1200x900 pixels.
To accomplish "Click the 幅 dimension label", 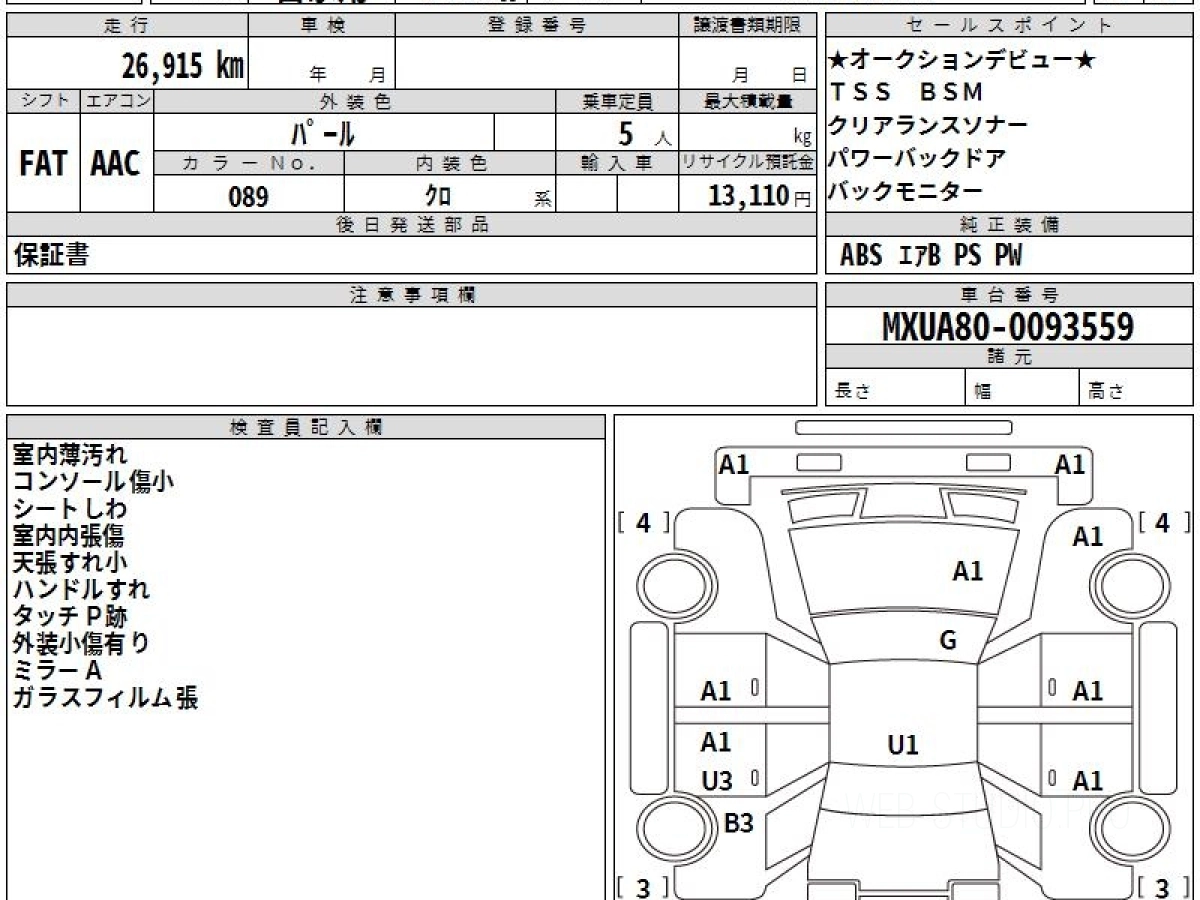I will coord(983,392).
